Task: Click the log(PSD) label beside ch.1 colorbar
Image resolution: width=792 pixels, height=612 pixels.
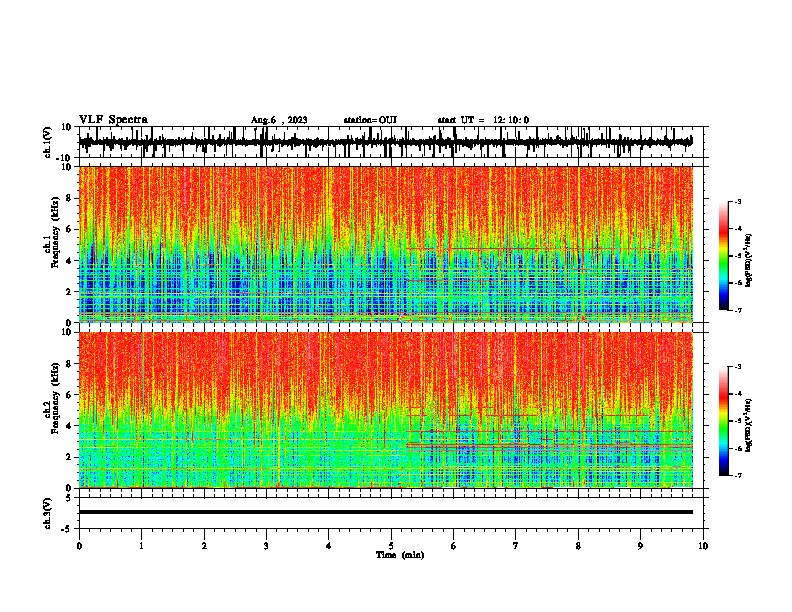Action: (x=749, y=260)
